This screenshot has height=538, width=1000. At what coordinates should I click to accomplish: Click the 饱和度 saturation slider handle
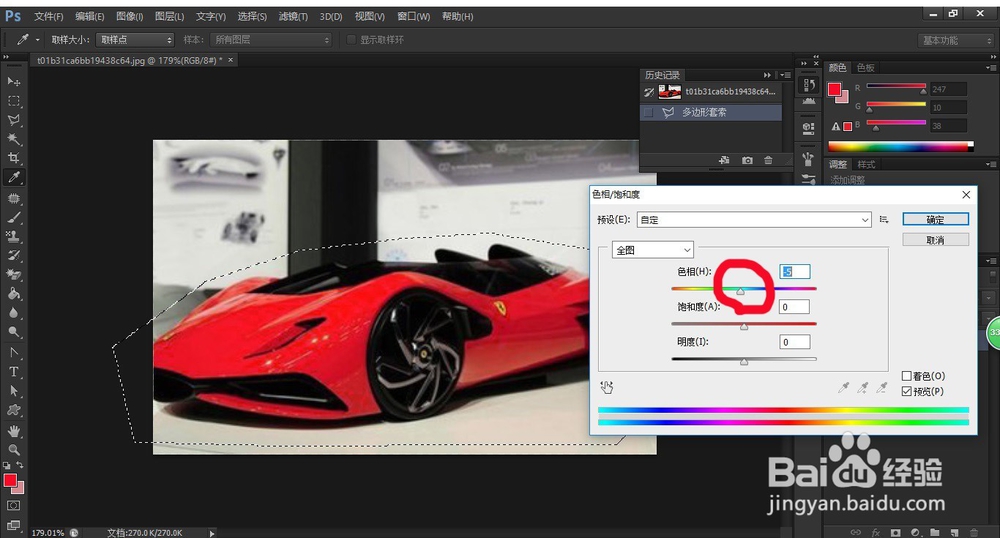click(x=744, y=327)
